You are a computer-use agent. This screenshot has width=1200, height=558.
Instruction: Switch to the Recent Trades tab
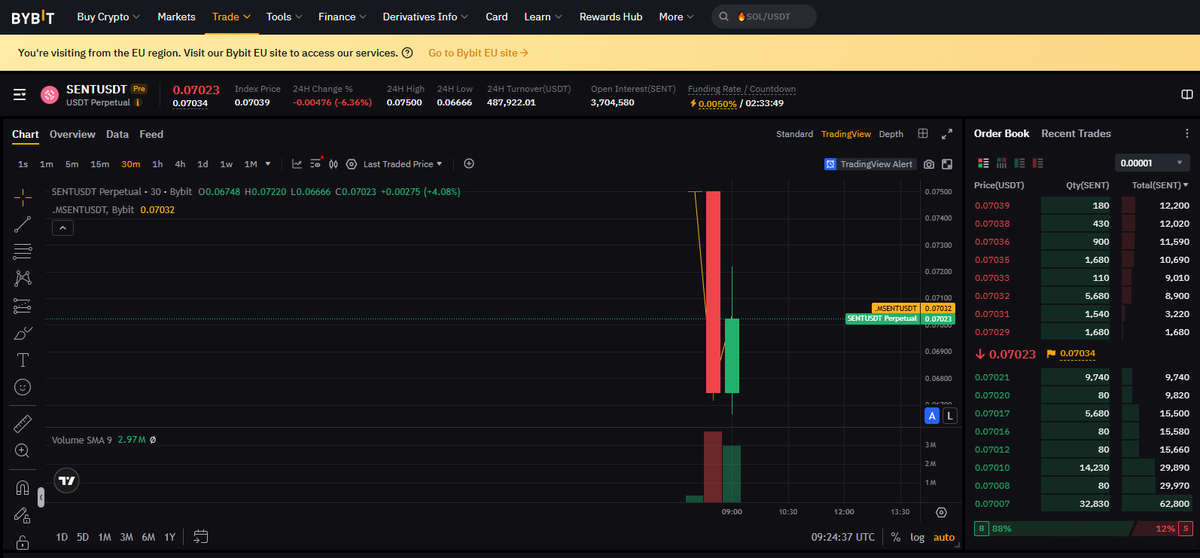[1076, 133]
